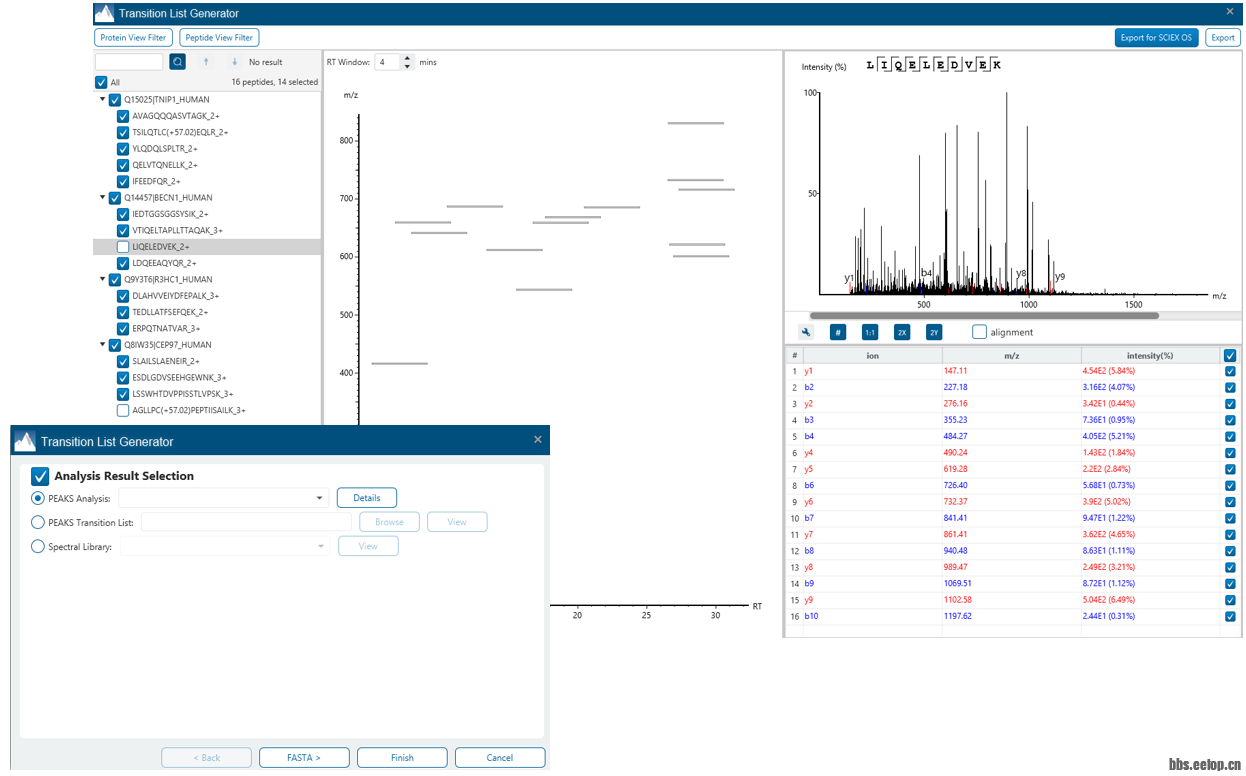
Task: Open the PEAKS Analysis dropdown
Action: 320,498
